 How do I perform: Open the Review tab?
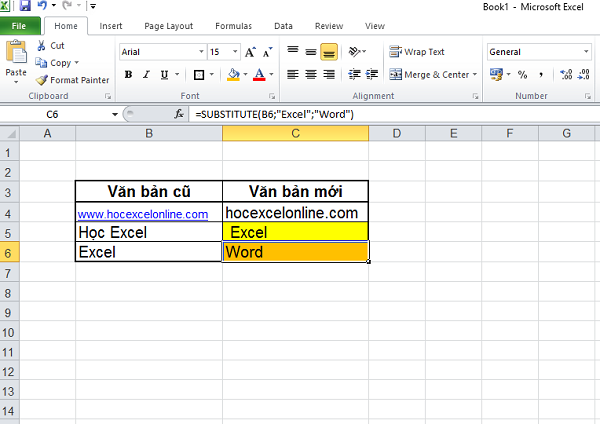coord(329,26)
